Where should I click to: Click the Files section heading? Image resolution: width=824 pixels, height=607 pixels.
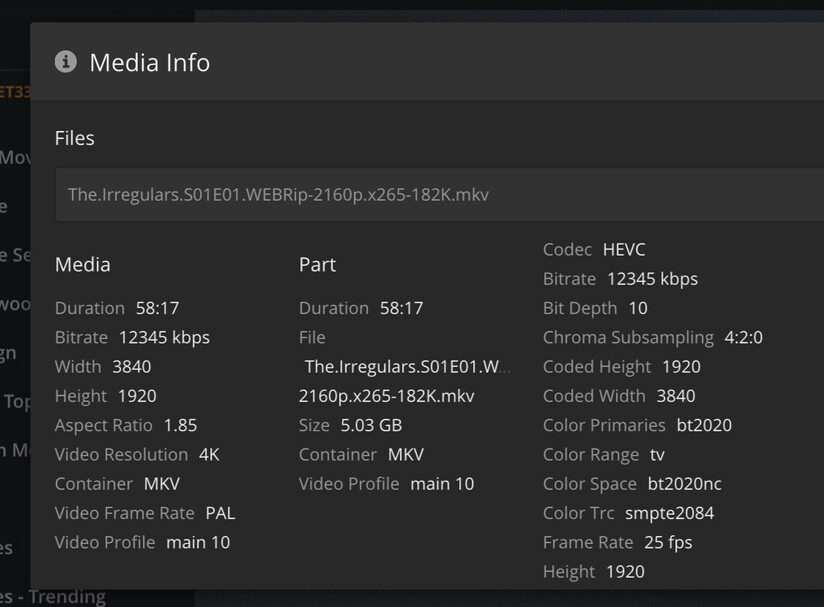[74, 138]
